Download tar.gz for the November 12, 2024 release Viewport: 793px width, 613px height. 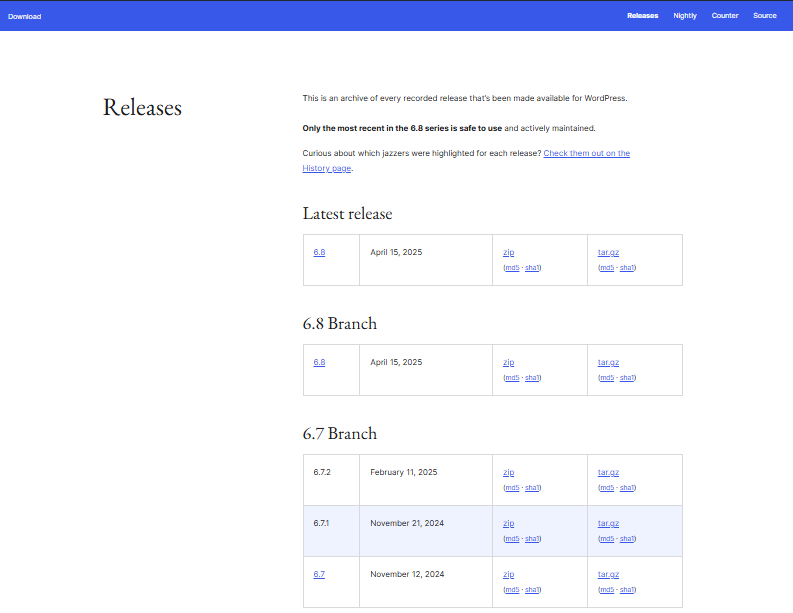pyautogui.click(x=608, y=574)
